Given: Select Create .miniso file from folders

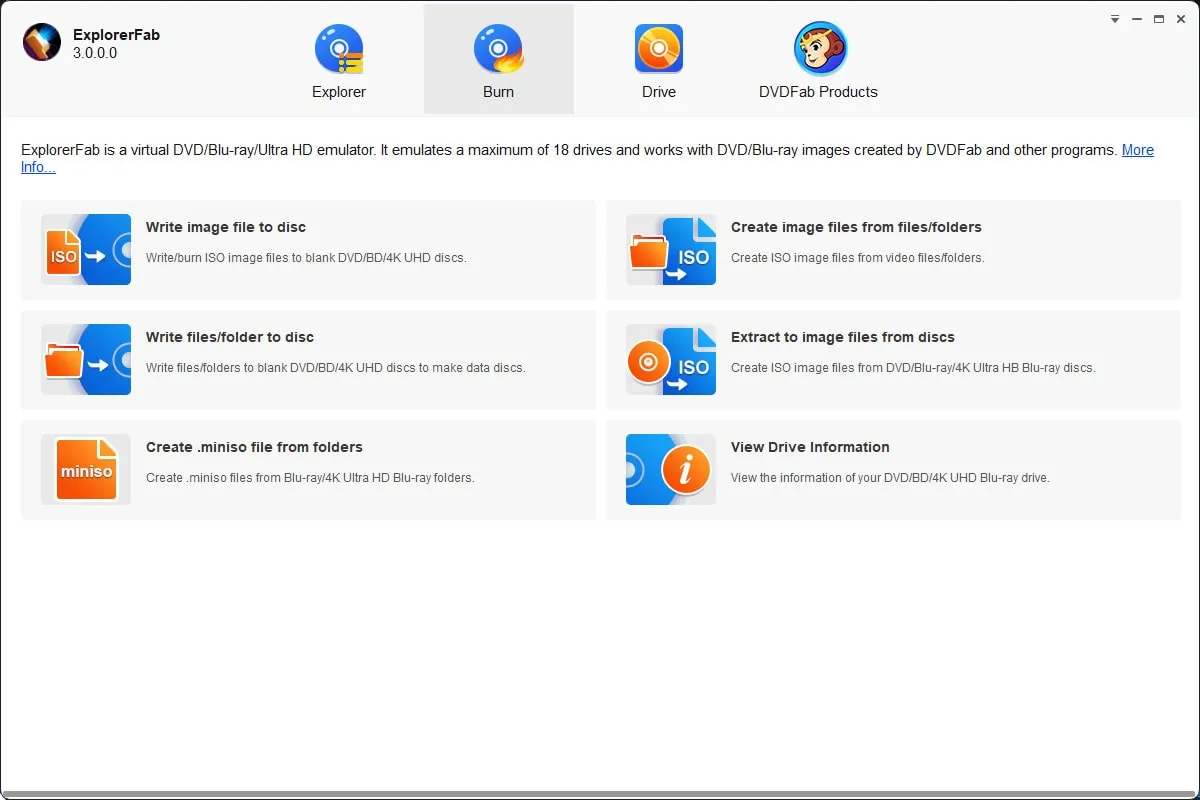Looking at the screenshot, I should point(254,447).
